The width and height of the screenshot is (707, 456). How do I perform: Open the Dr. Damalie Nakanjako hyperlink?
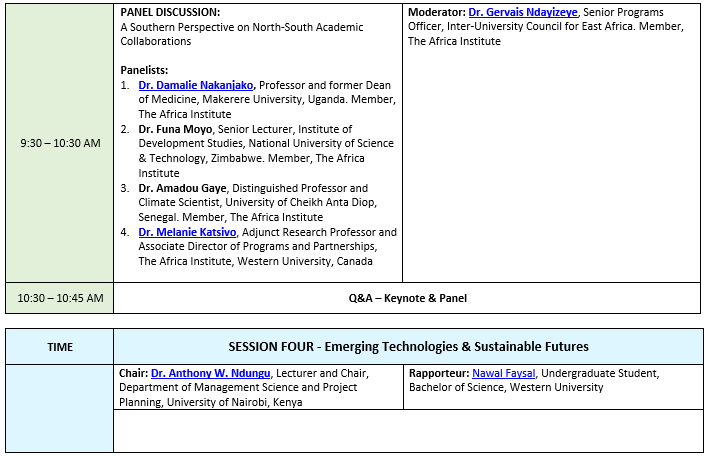pos(197,86)
